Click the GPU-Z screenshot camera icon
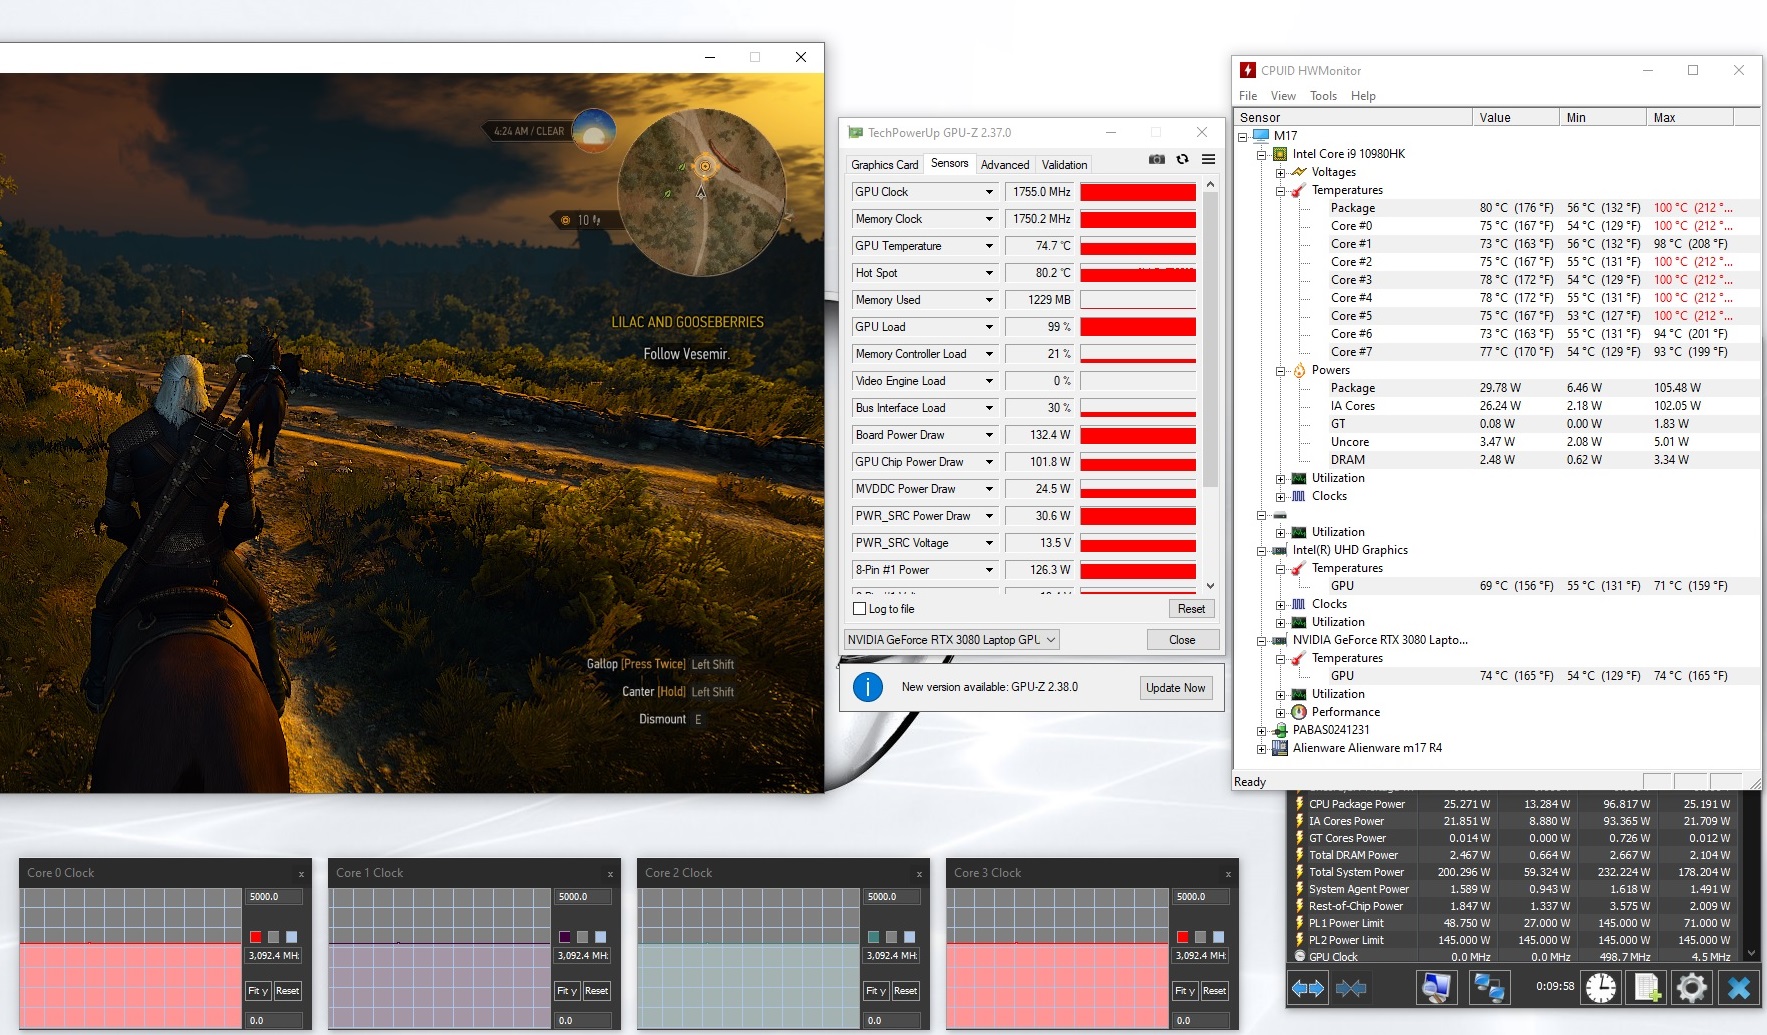Screen dimensions: 1767x1035 coord(1156,160)
